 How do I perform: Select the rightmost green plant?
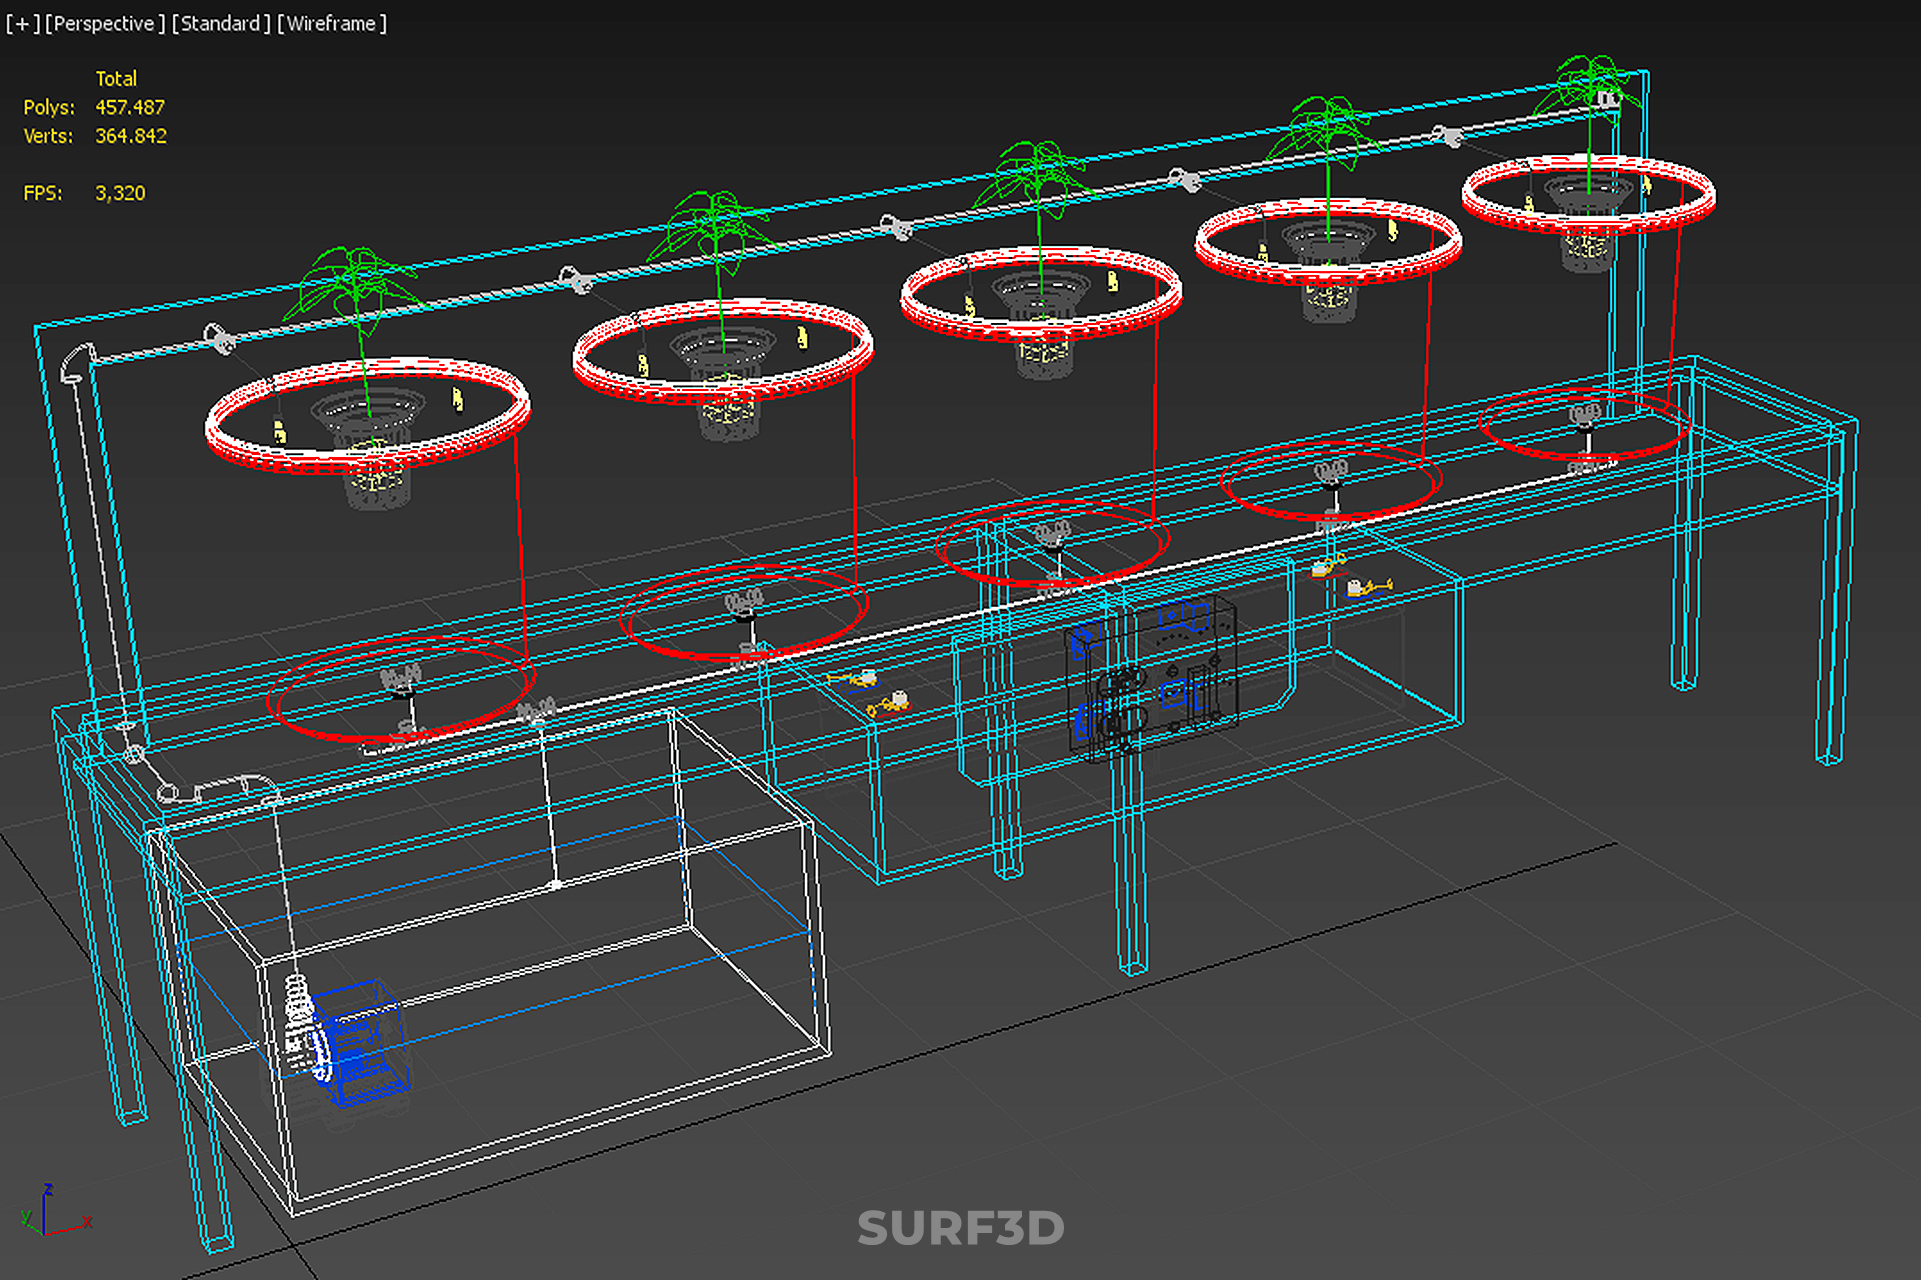pyautogui.click(x=1590, y=85)
